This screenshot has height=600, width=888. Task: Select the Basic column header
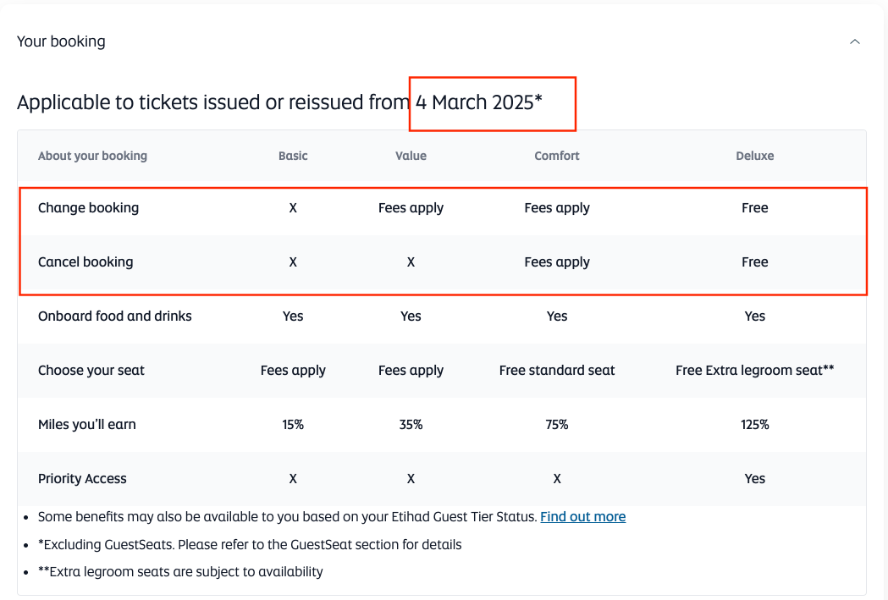pyautogui.click(x=293, y=156)
